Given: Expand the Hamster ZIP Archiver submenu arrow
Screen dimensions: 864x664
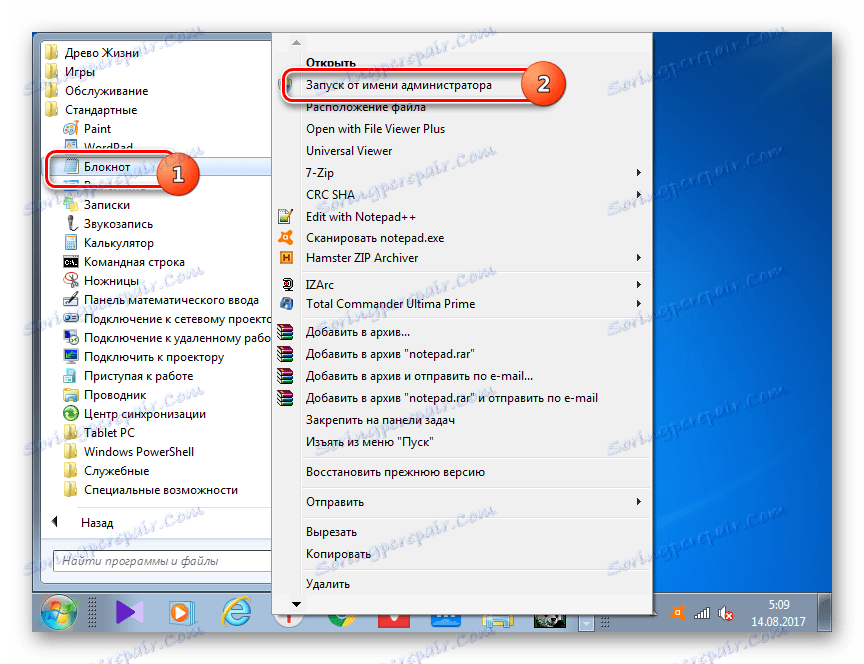Looking at the screenshot, I should (639, 258).
